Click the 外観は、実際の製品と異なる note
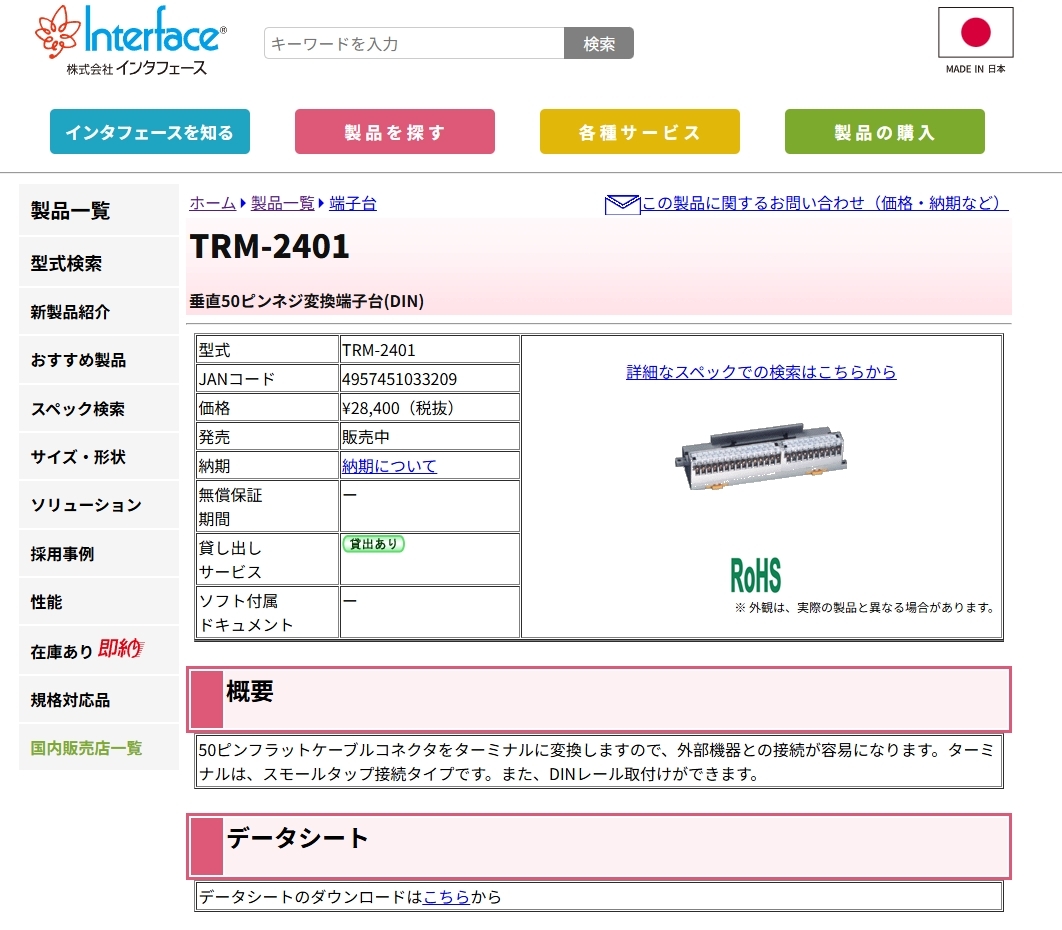Image resolution: width=1062 pixels, height=930 pixels. coord(865,608)
